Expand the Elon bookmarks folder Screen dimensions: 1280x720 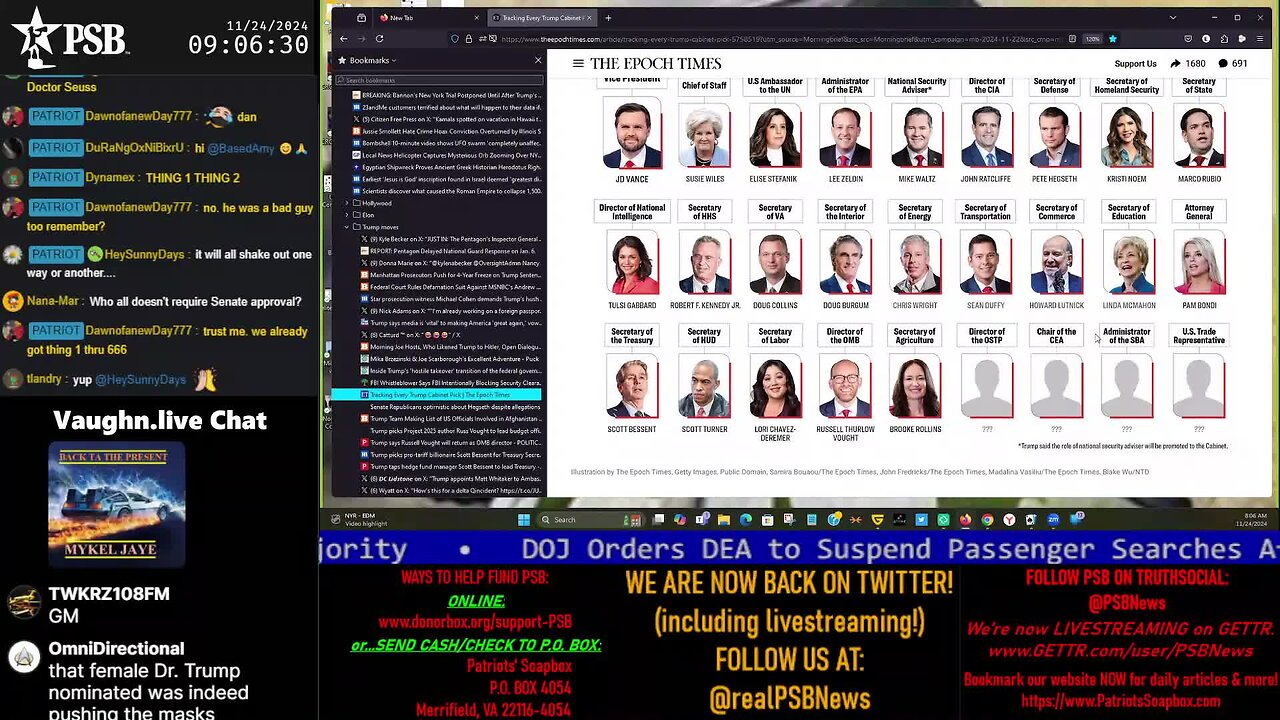point(347,215)
